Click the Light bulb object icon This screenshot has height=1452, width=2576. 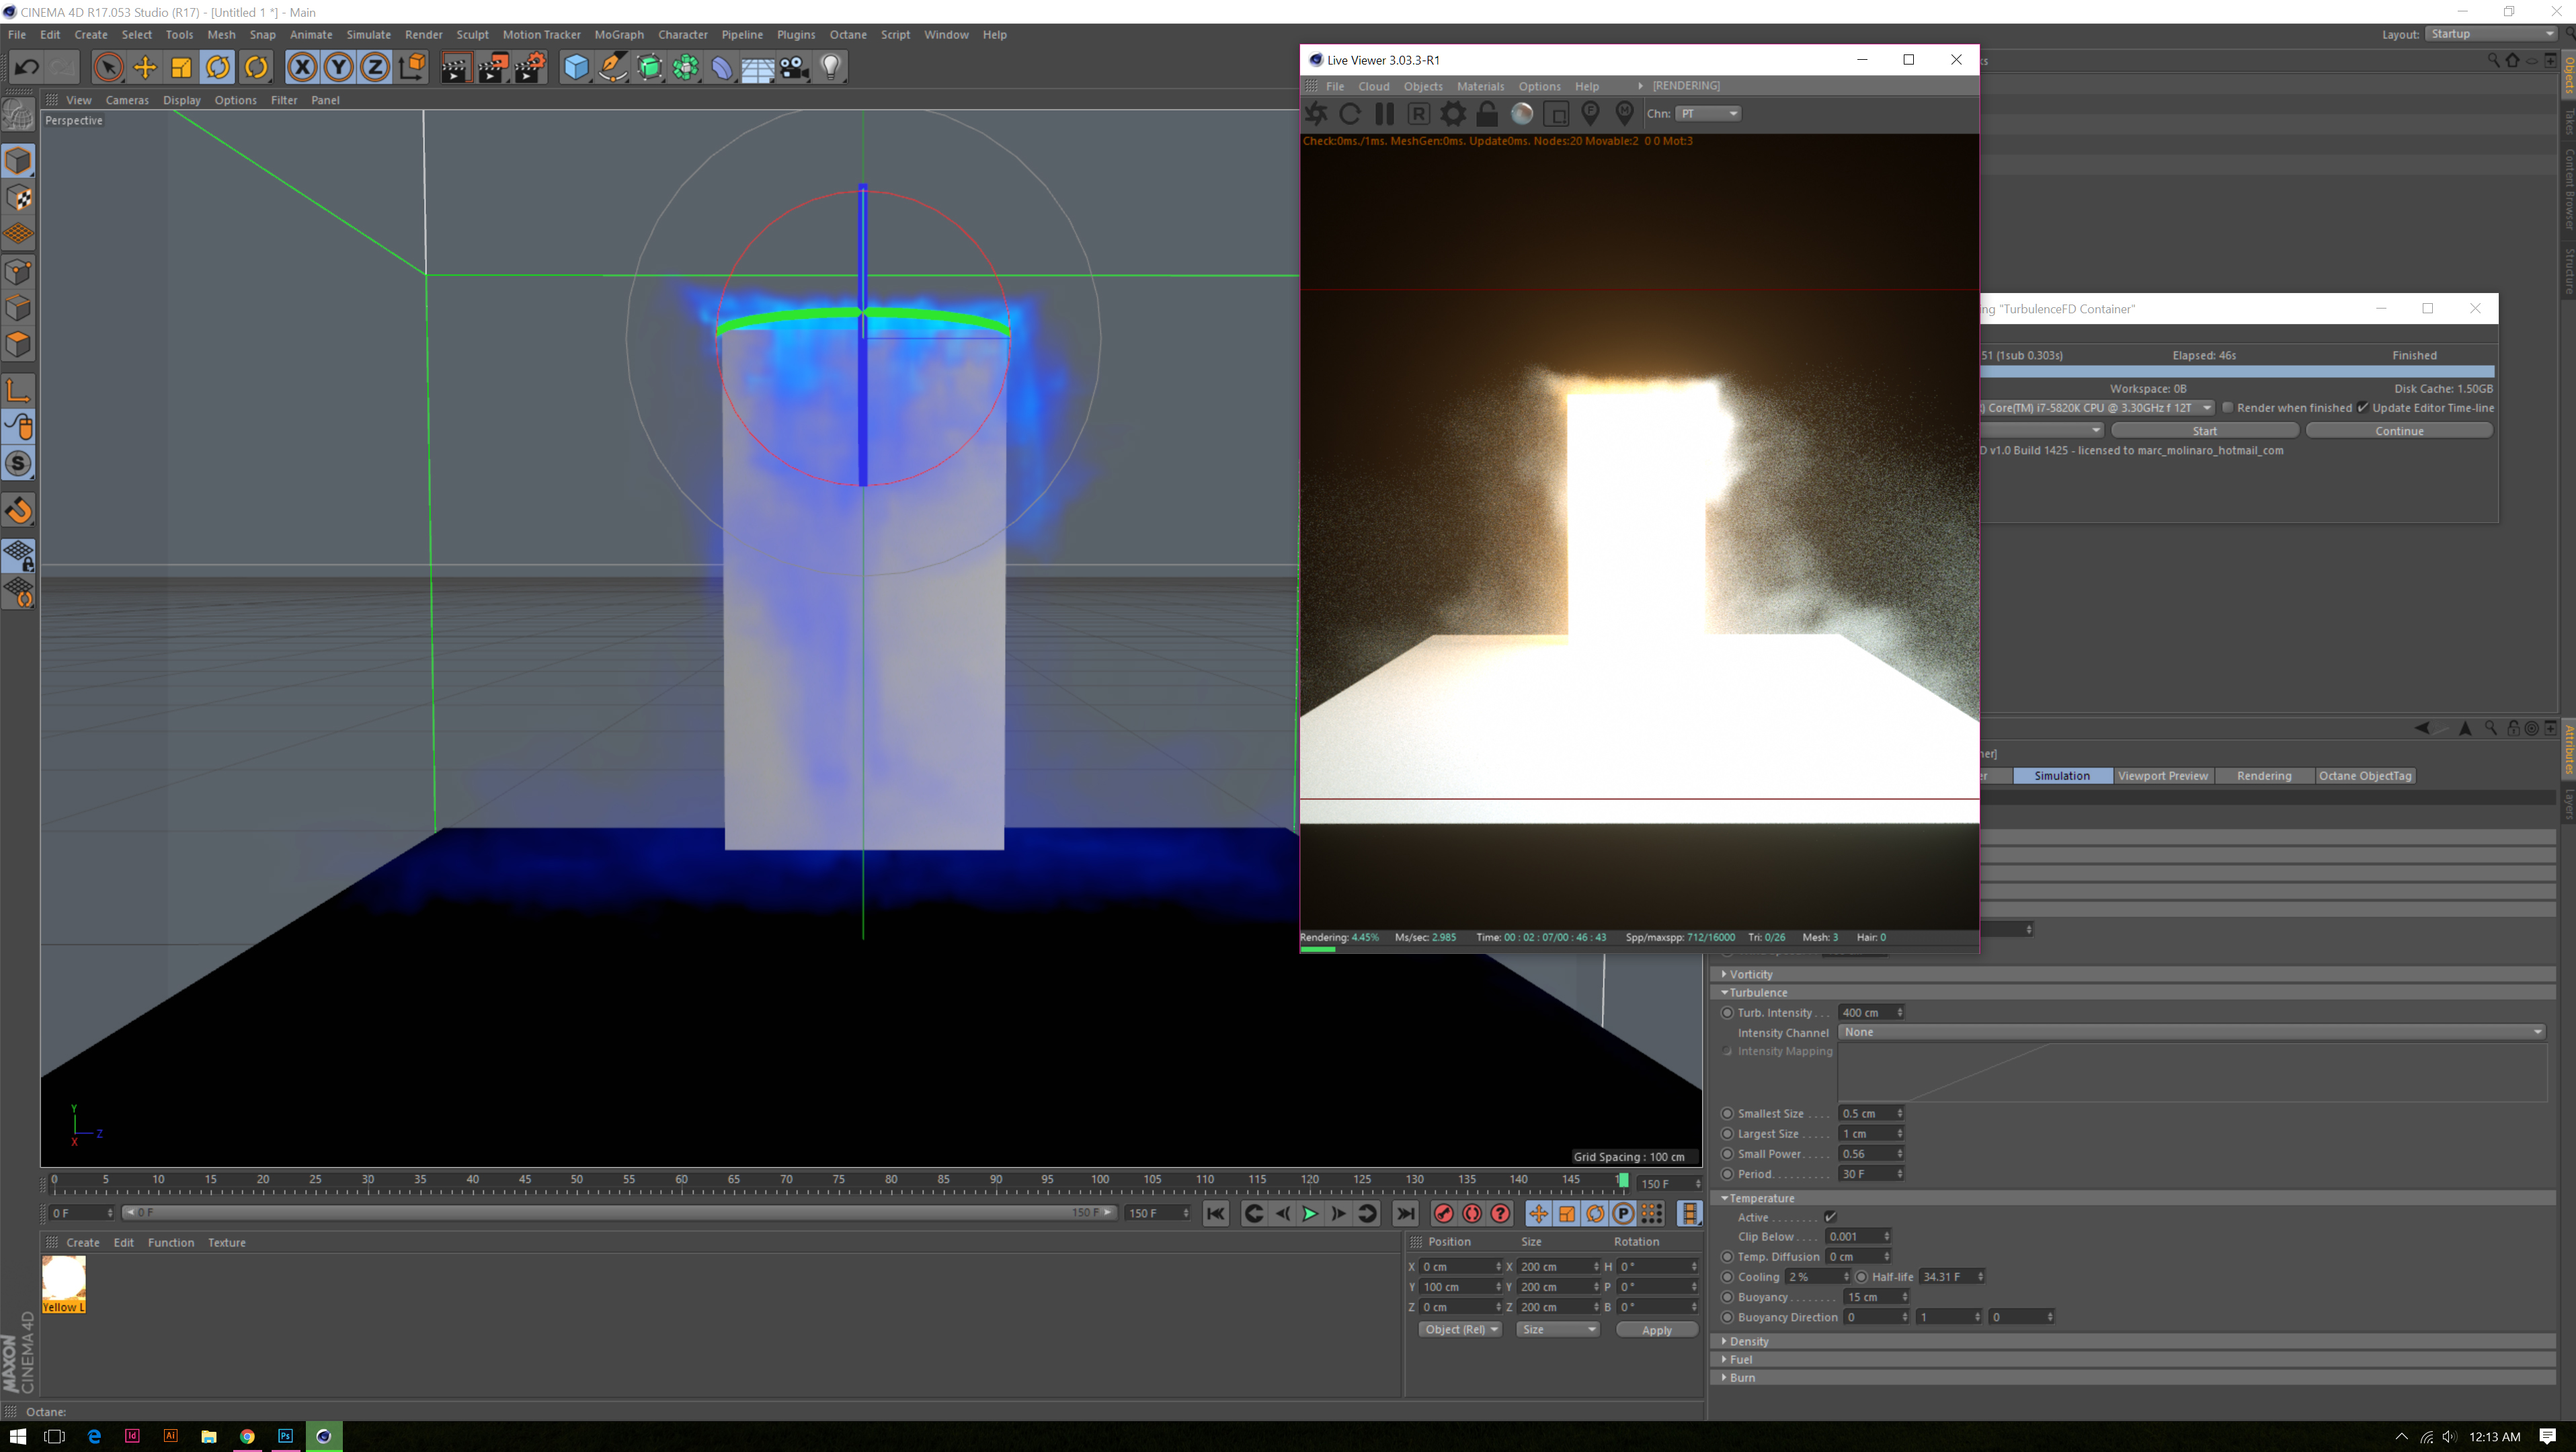coord(831,67)
